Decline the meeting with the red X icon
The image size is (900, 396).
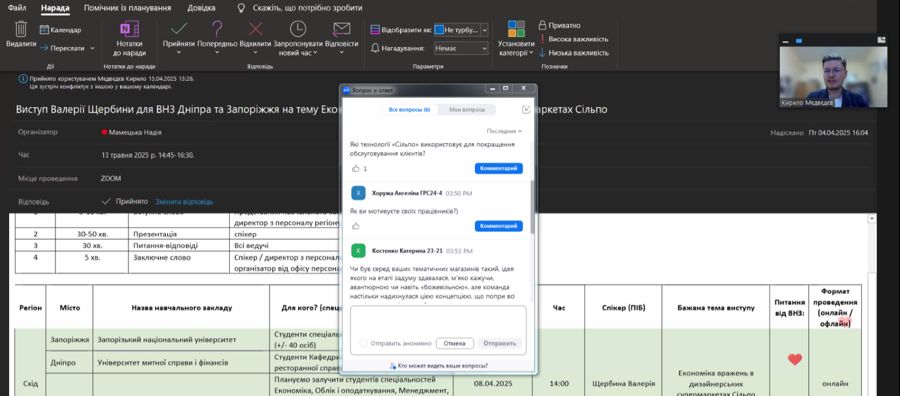255,29
